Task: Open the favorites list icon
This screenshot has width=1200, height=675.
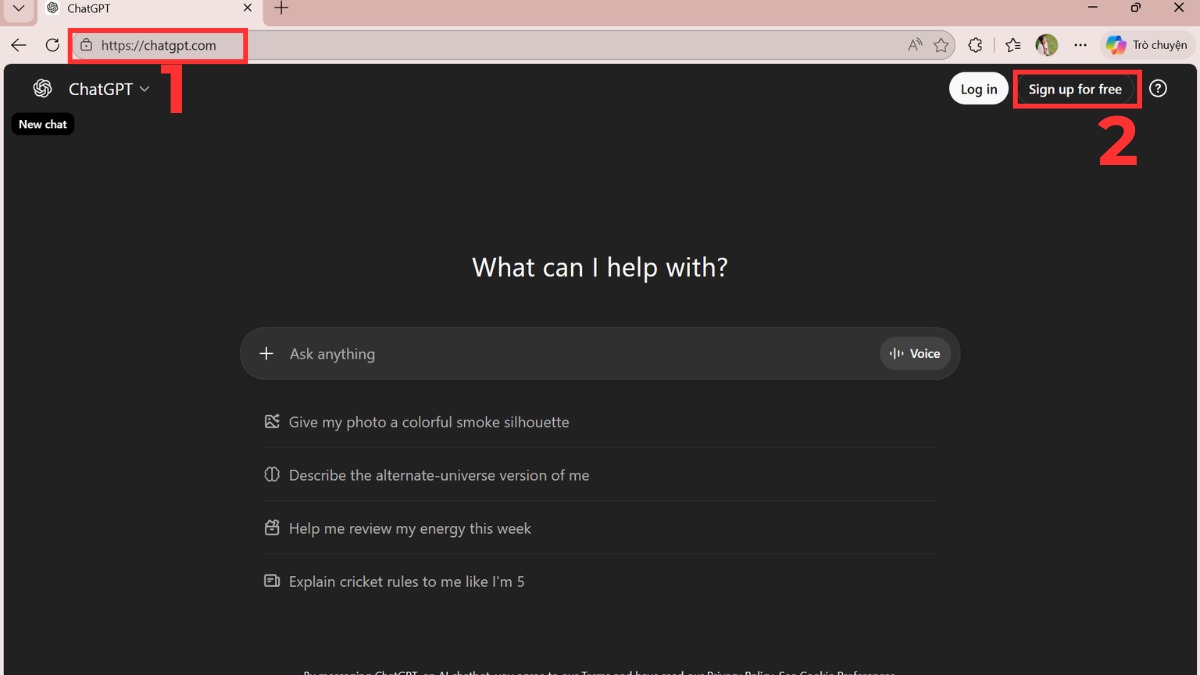Action: 1013,45
